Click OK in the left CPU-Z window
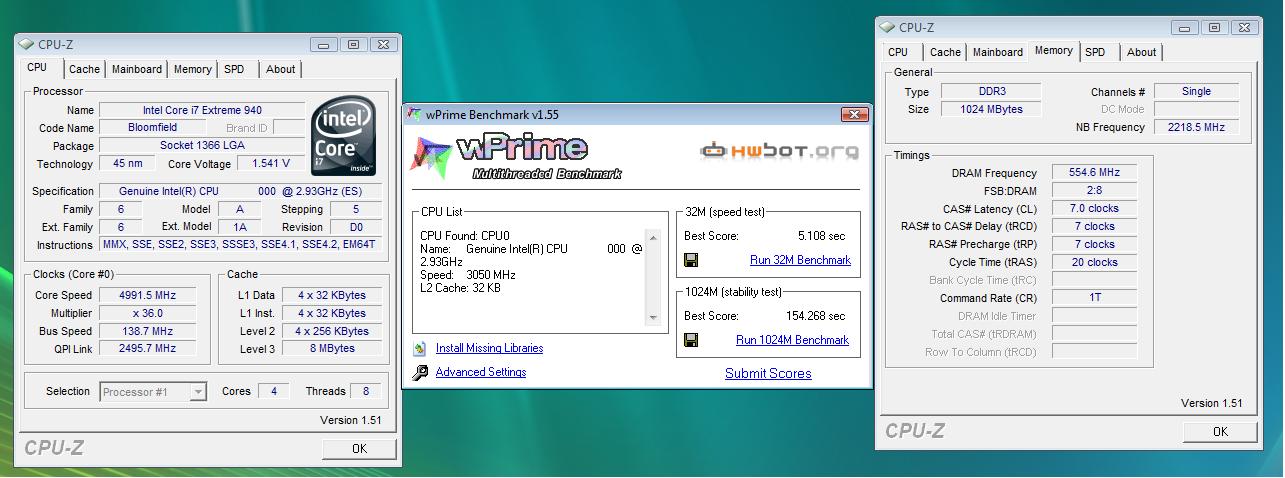Screen dimensions: 1285x478 pyautogui.click(x=359, y=449)
